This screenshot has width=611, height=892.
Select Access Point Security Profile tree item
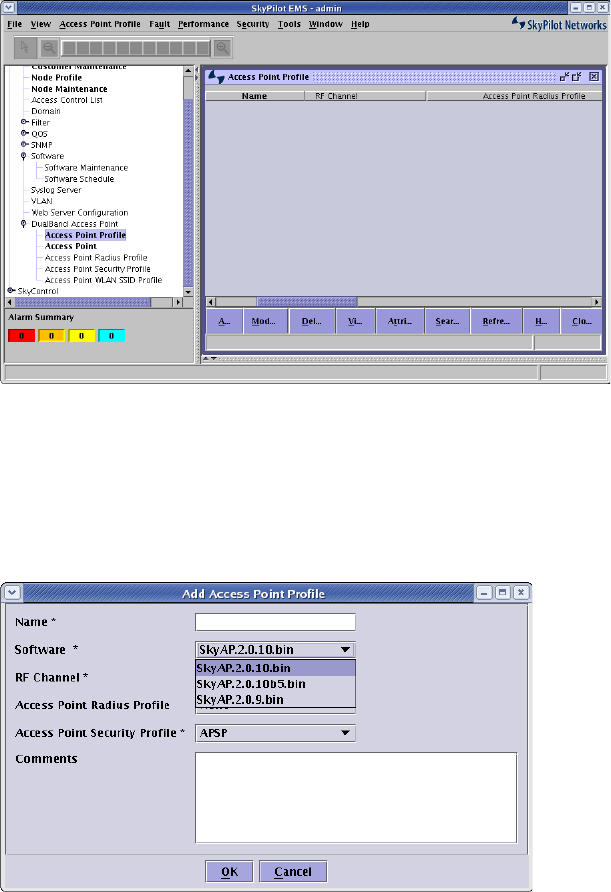pyautogui.click(x=97, y=269)
